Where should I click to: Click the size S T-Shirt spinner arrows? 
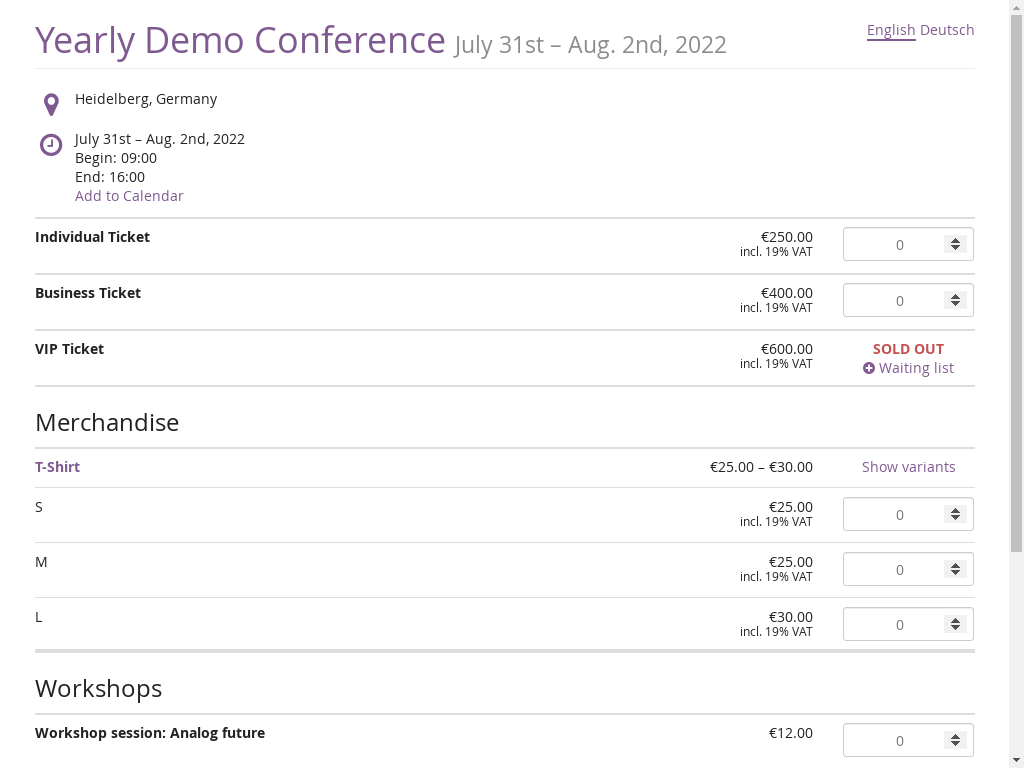[955, 514]
